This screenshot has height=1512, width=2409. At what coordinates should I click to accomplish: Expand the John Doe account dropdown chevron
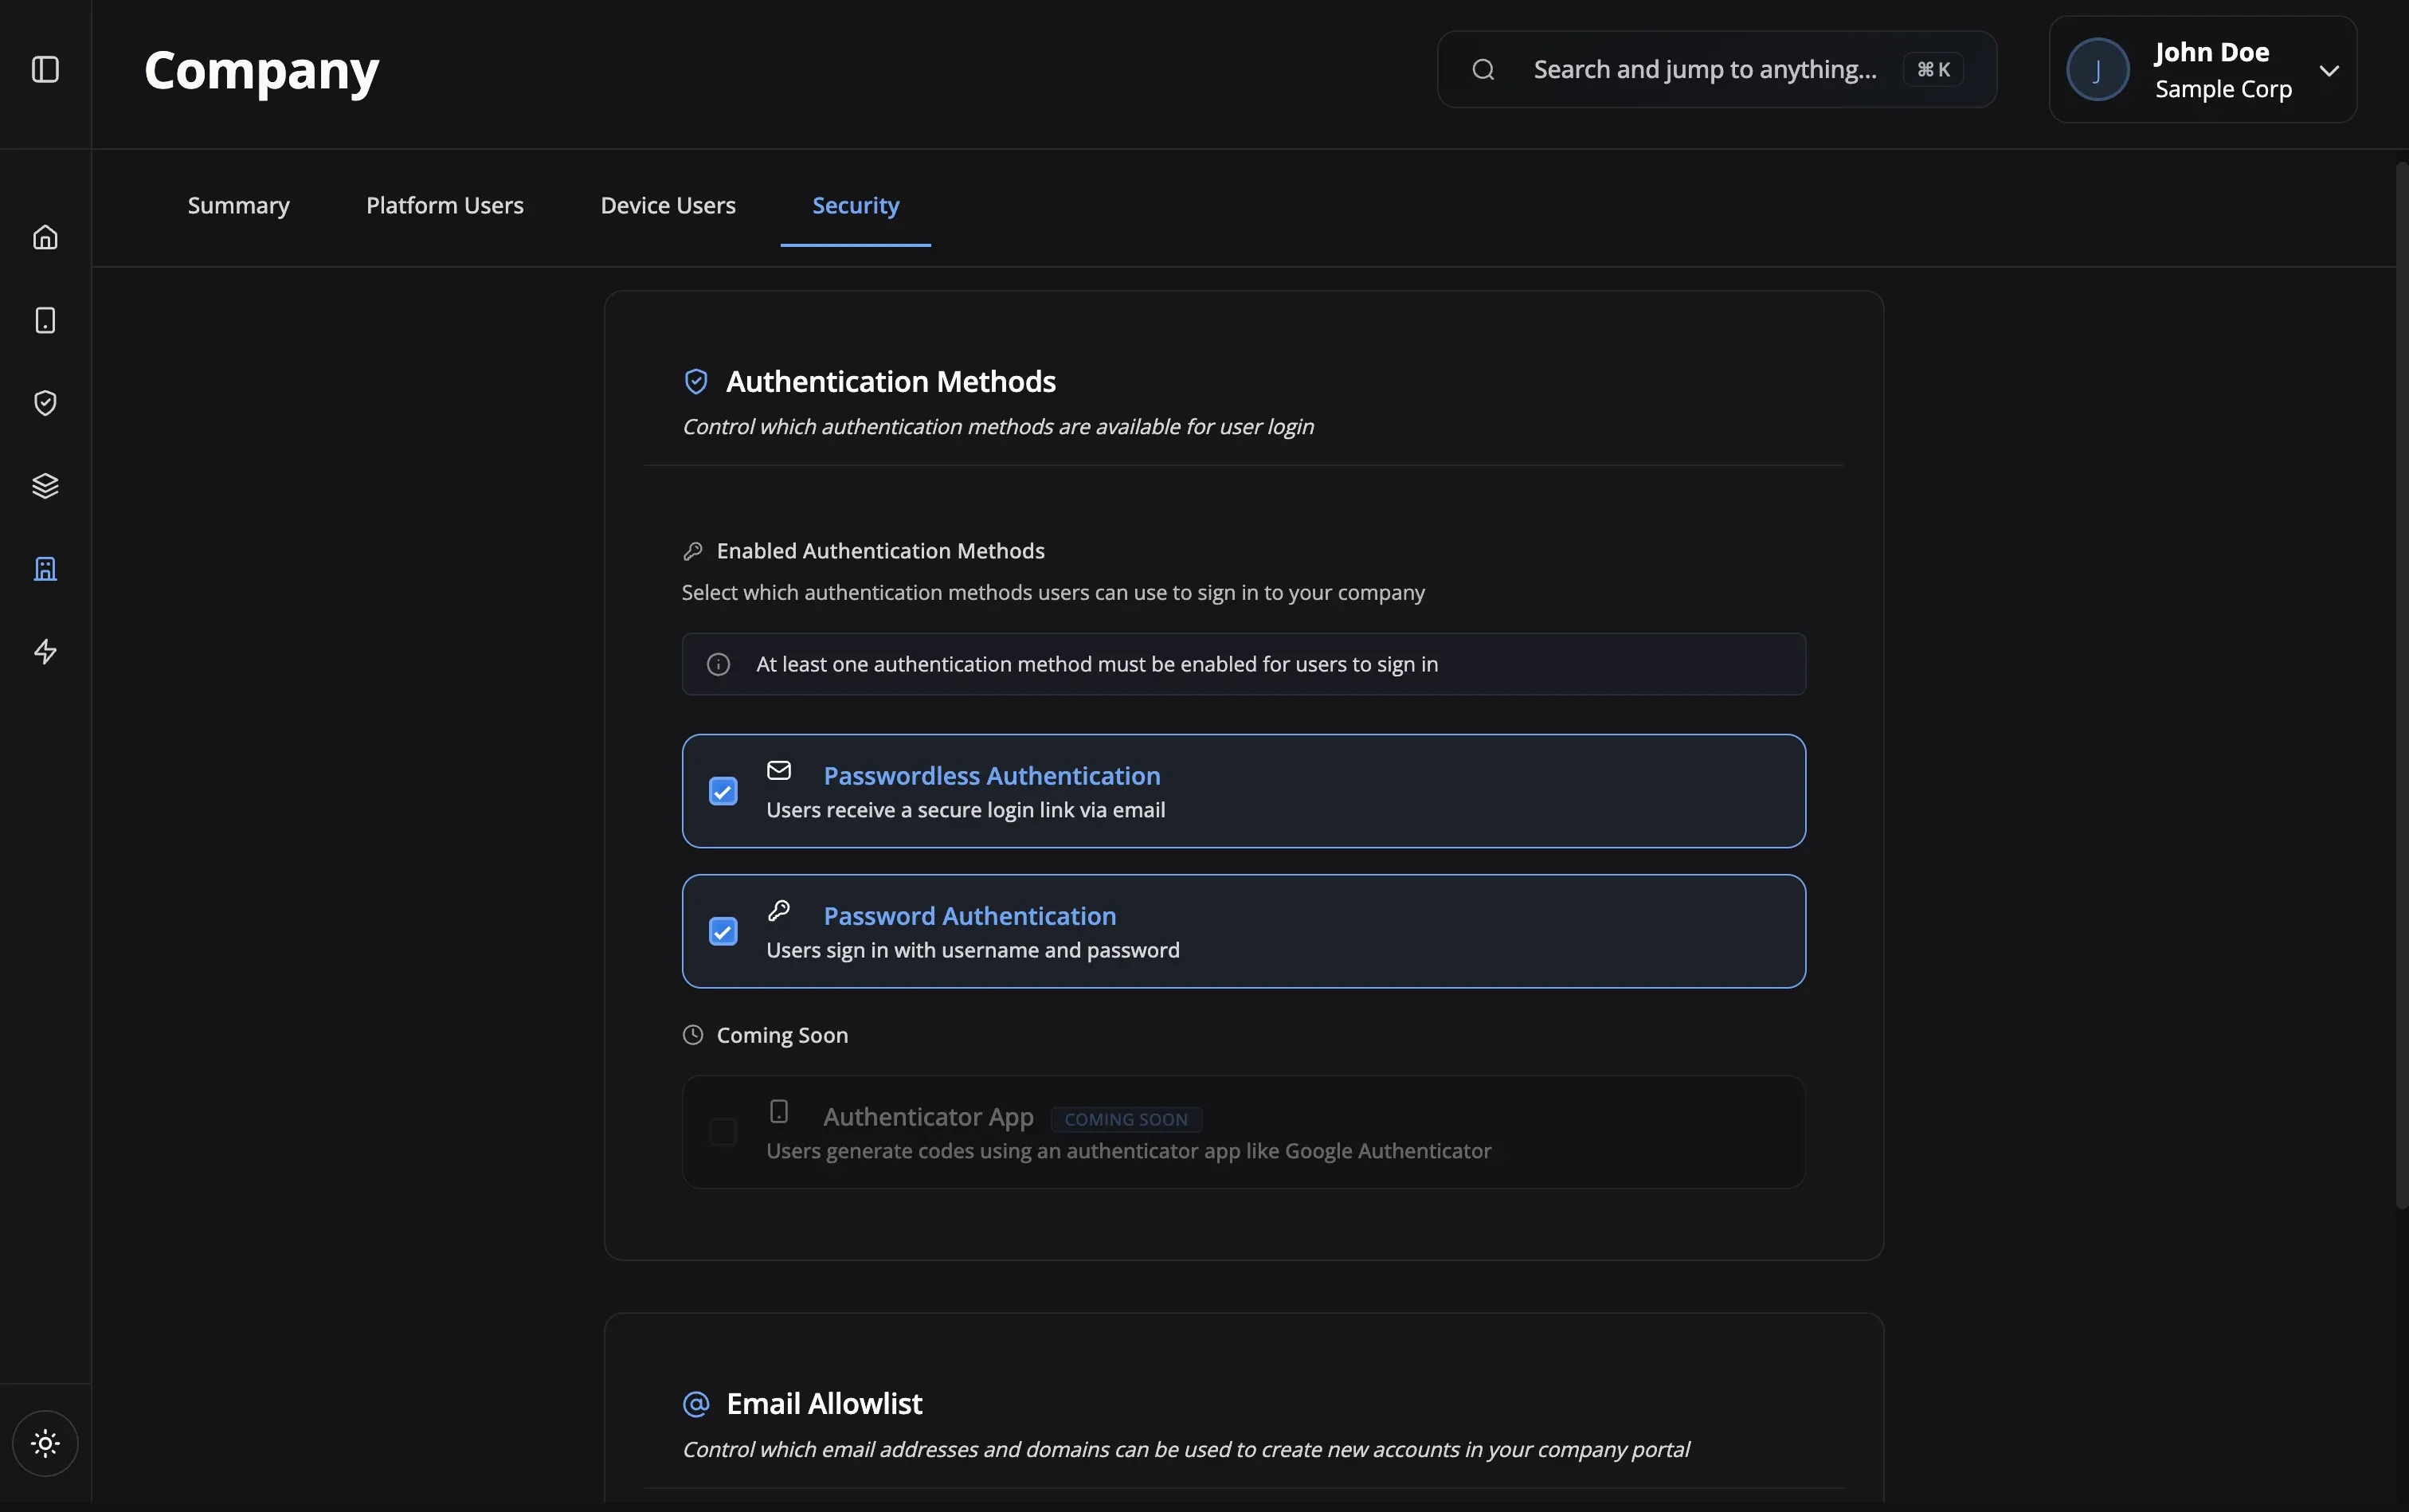(x=2329, y=70)
